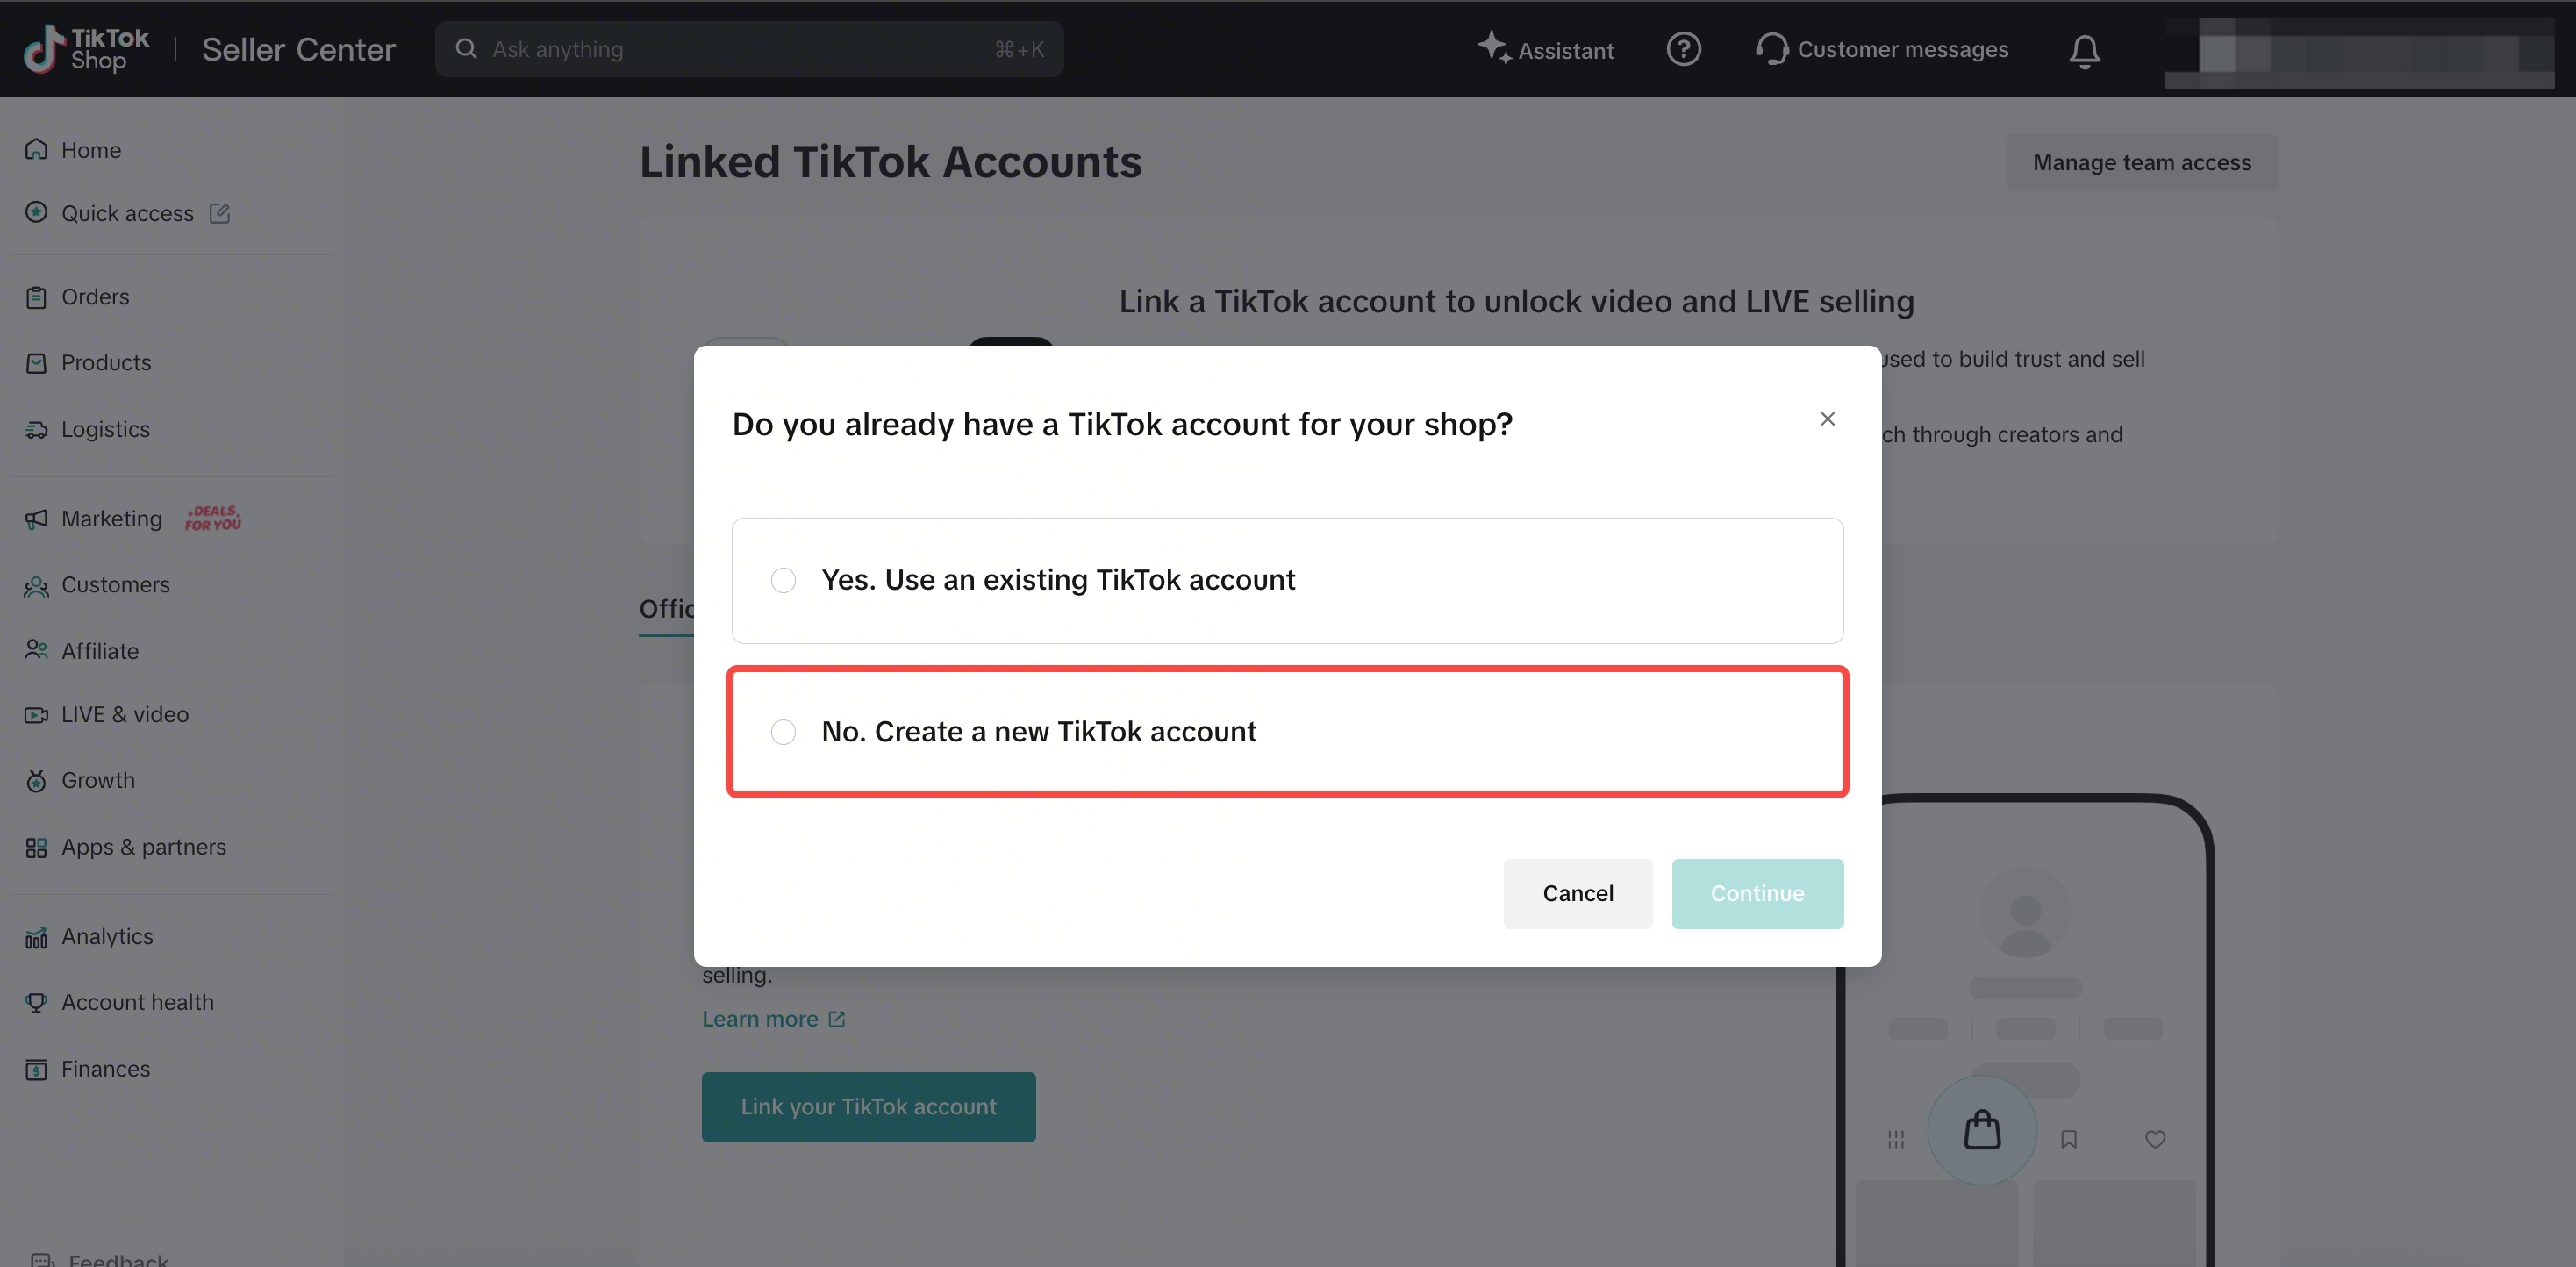Open Home in the sidebar
The image size is (2576, 1267).
tap(91, 150)
